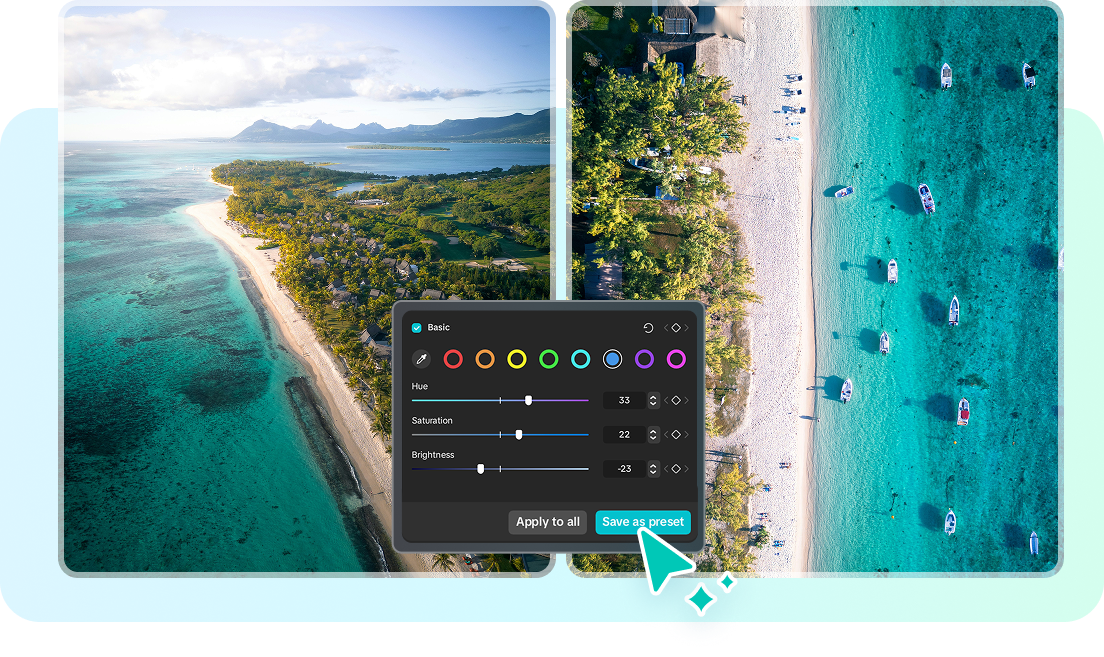Click the Hue slider handle
Viewport: 1104px width, 657px height.
click(x=528, y=399)
